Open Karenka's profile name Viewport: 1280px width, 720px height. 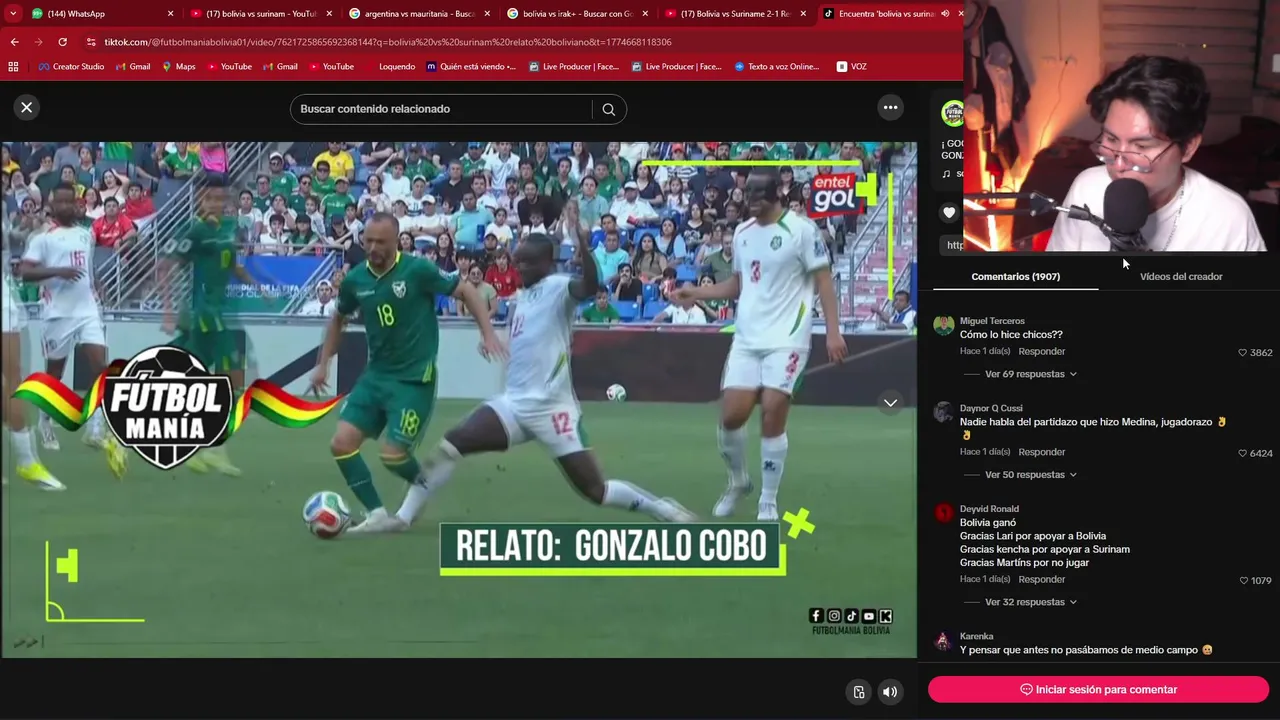976,636
